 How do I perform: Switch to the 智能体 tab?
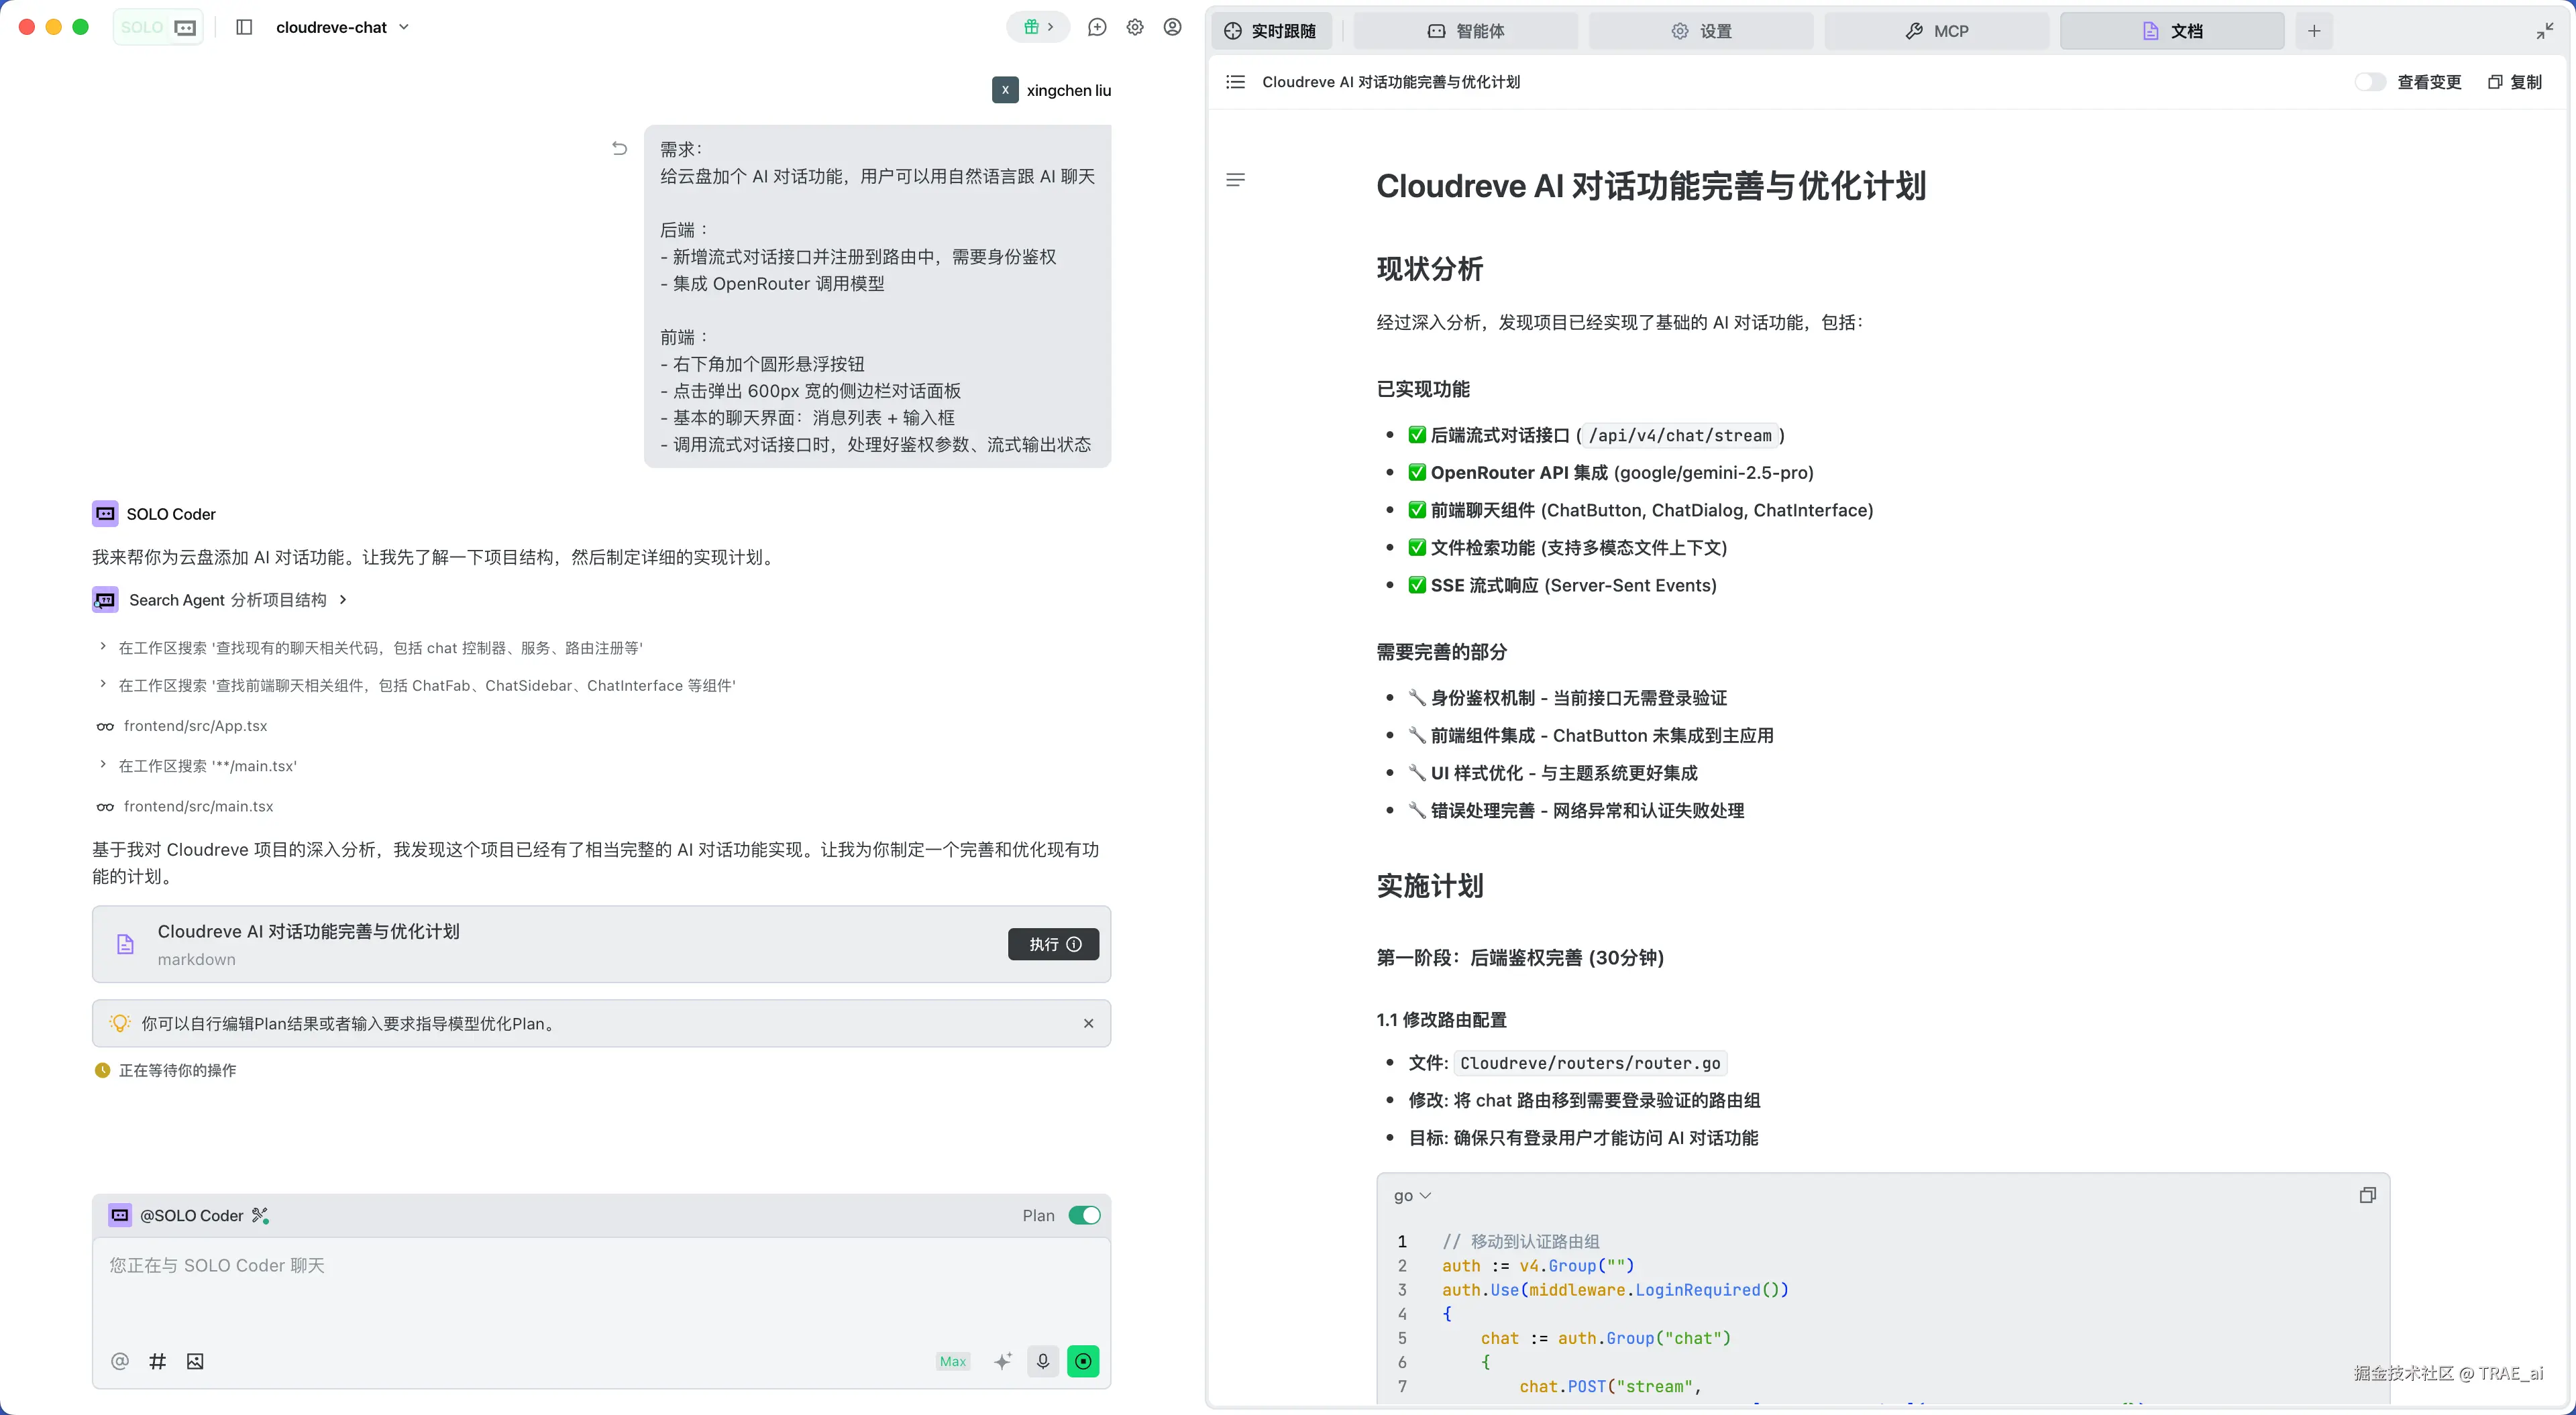[x=1466, y=31]
